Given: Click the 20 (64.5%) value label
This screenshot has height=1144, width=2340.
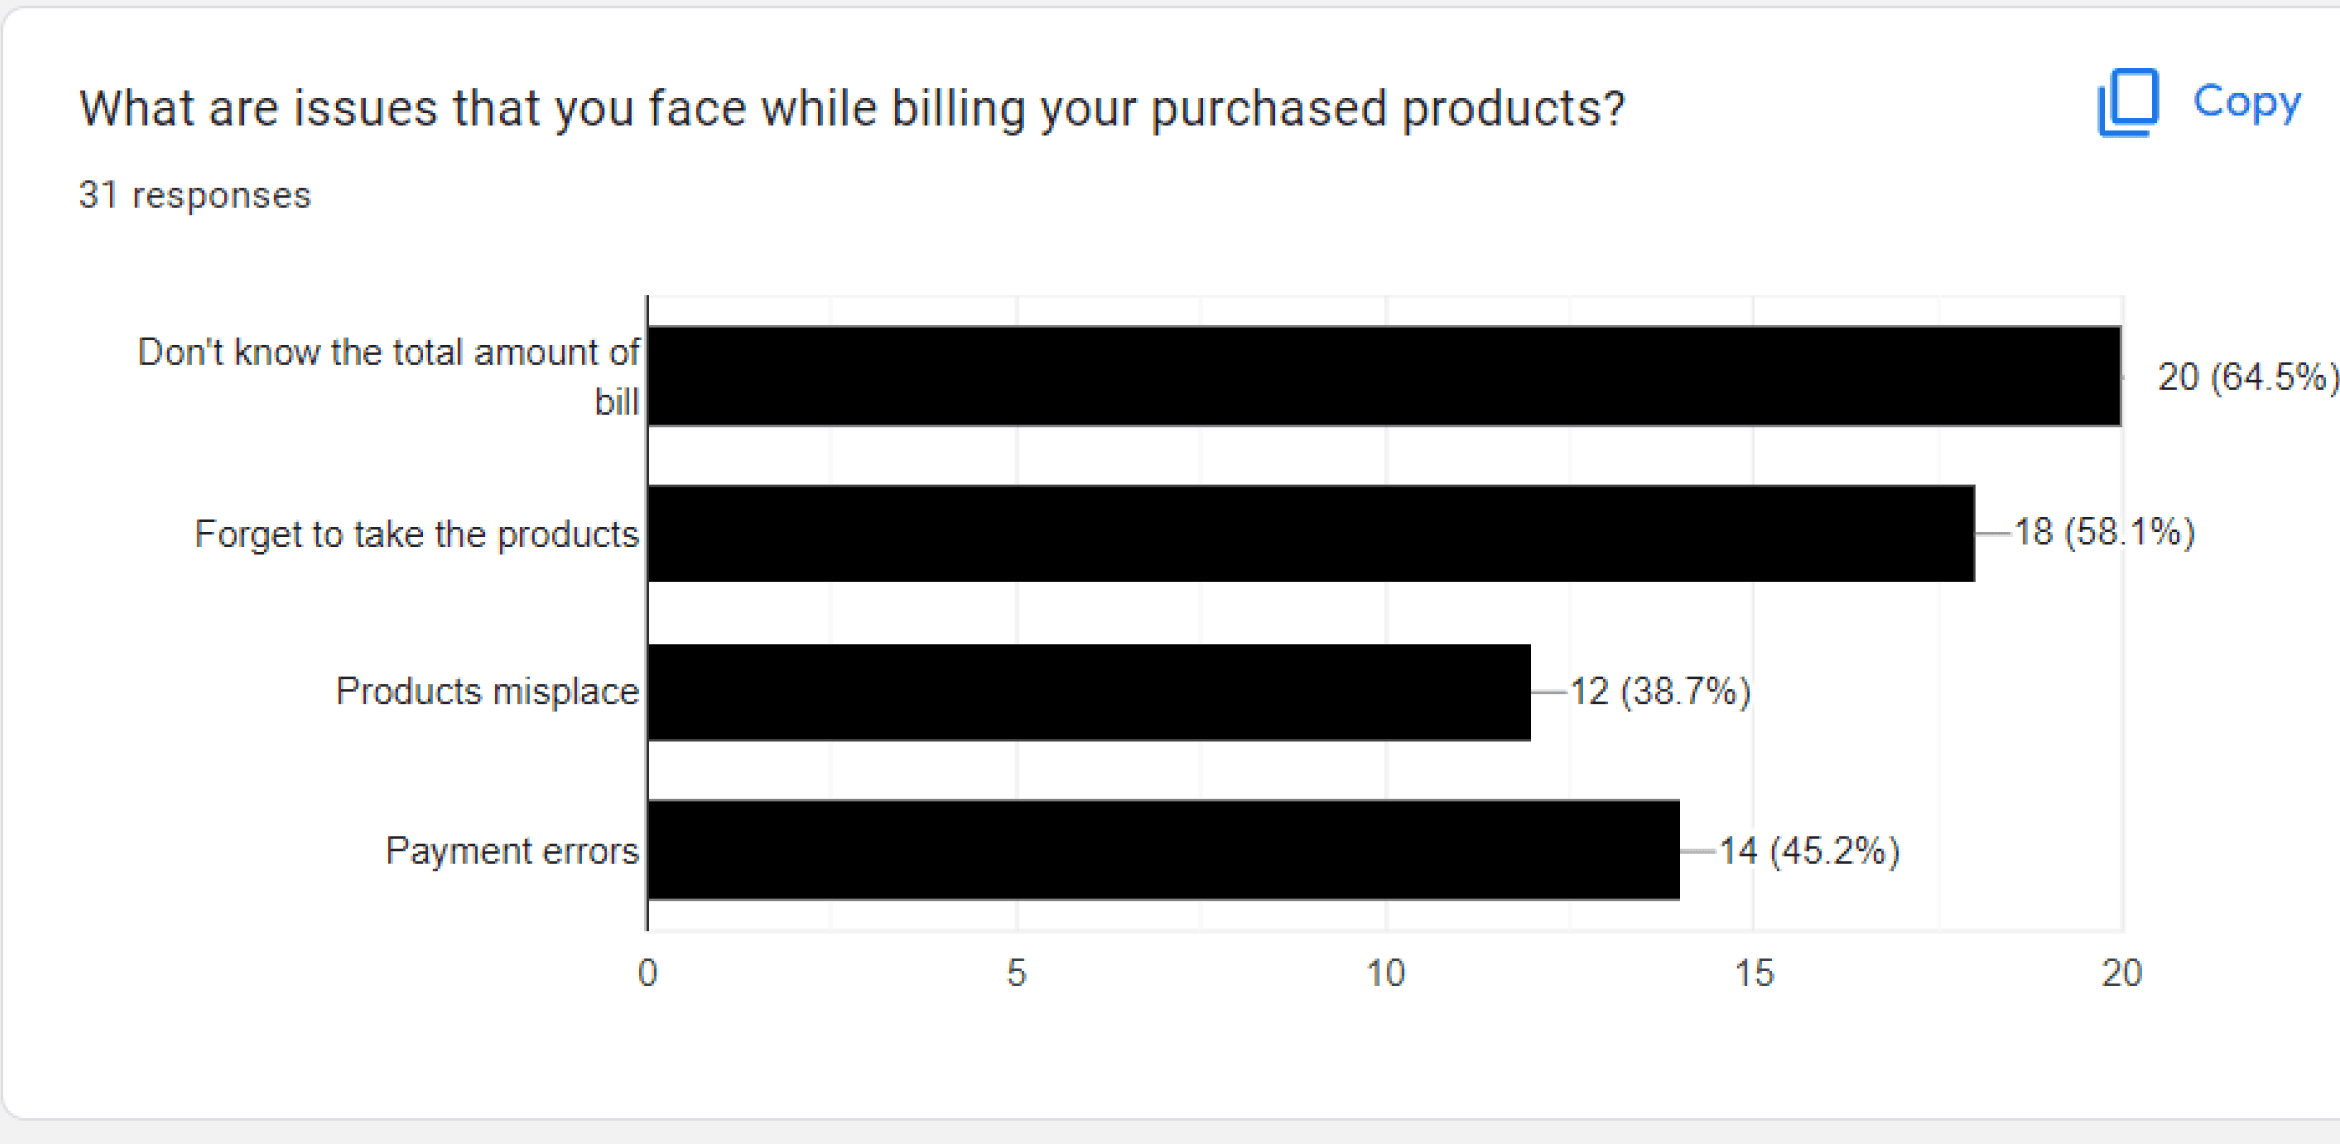Looking at the screenshot, I should pyautogui.click(x=2248, y=377).
